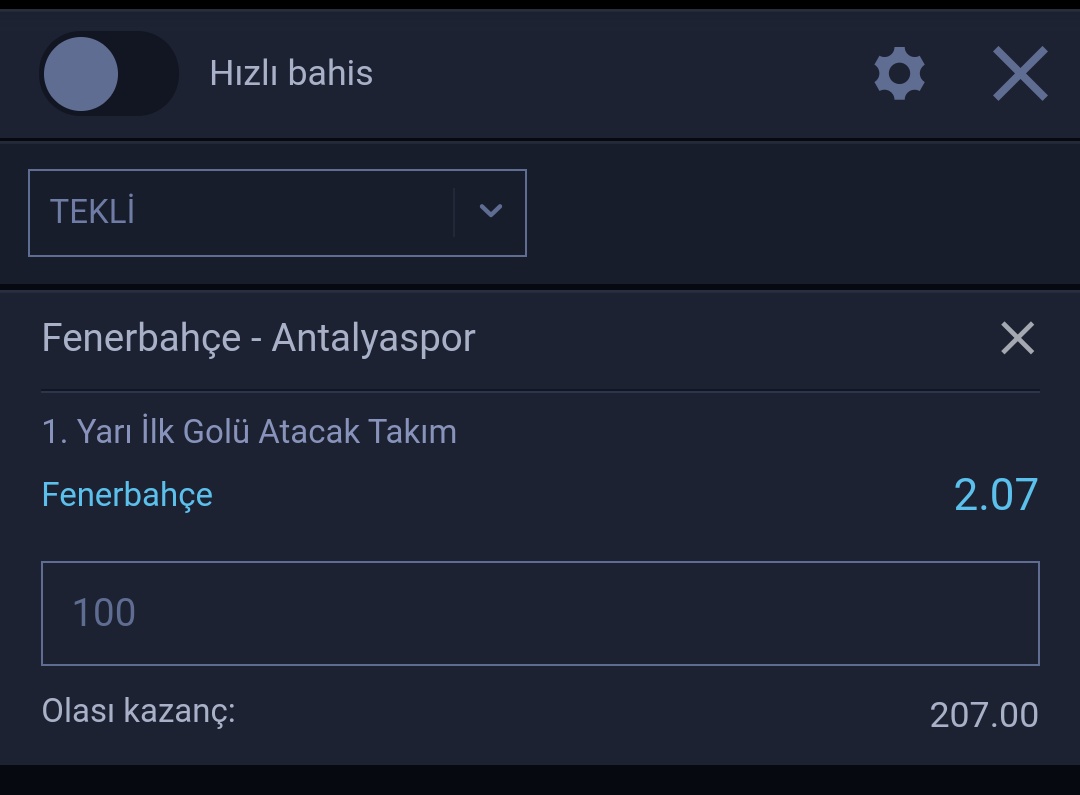
Task: Select the TEKLİ text in the combo box
Action: 92,211
